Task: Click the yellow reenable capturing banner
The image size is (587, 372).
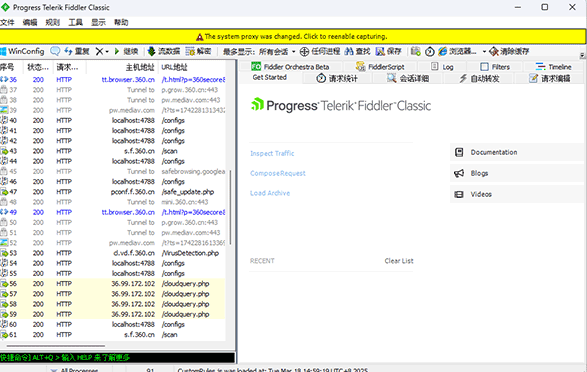Action: 293,37
